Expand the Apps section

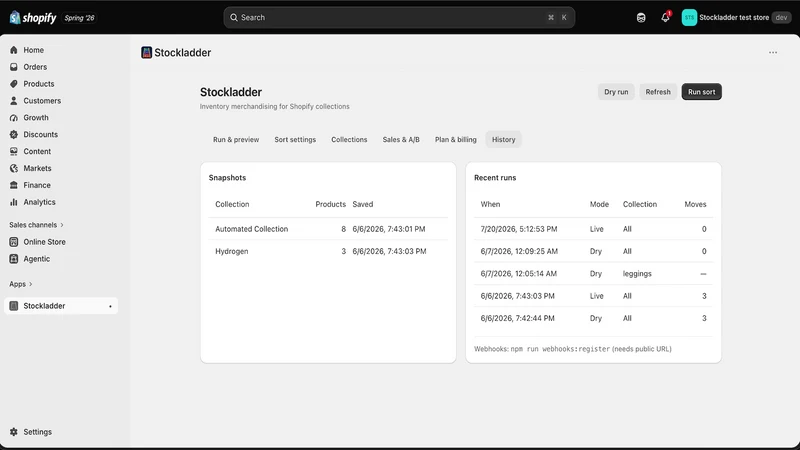point(20,284)
